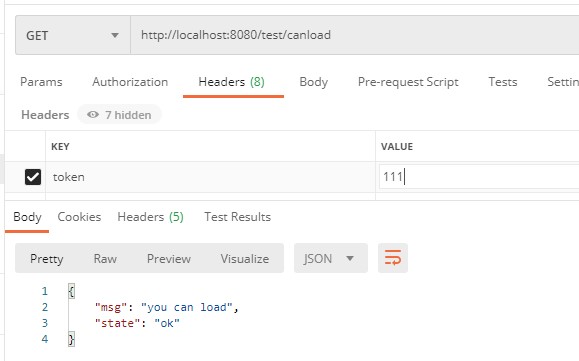Toggle response word wrap icon
Image resolution: width=579 pixels, height=361 pixels.
pos(393,258)
